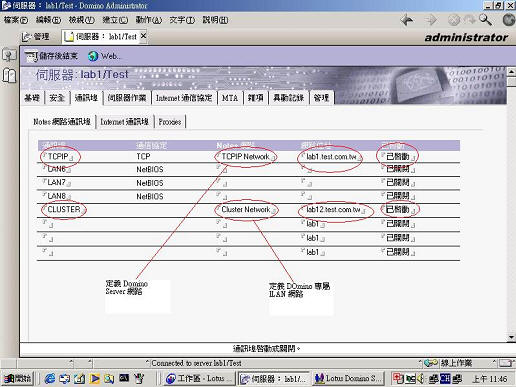Click the Cluster Network field
516x387 pixels.
[246, 210]
